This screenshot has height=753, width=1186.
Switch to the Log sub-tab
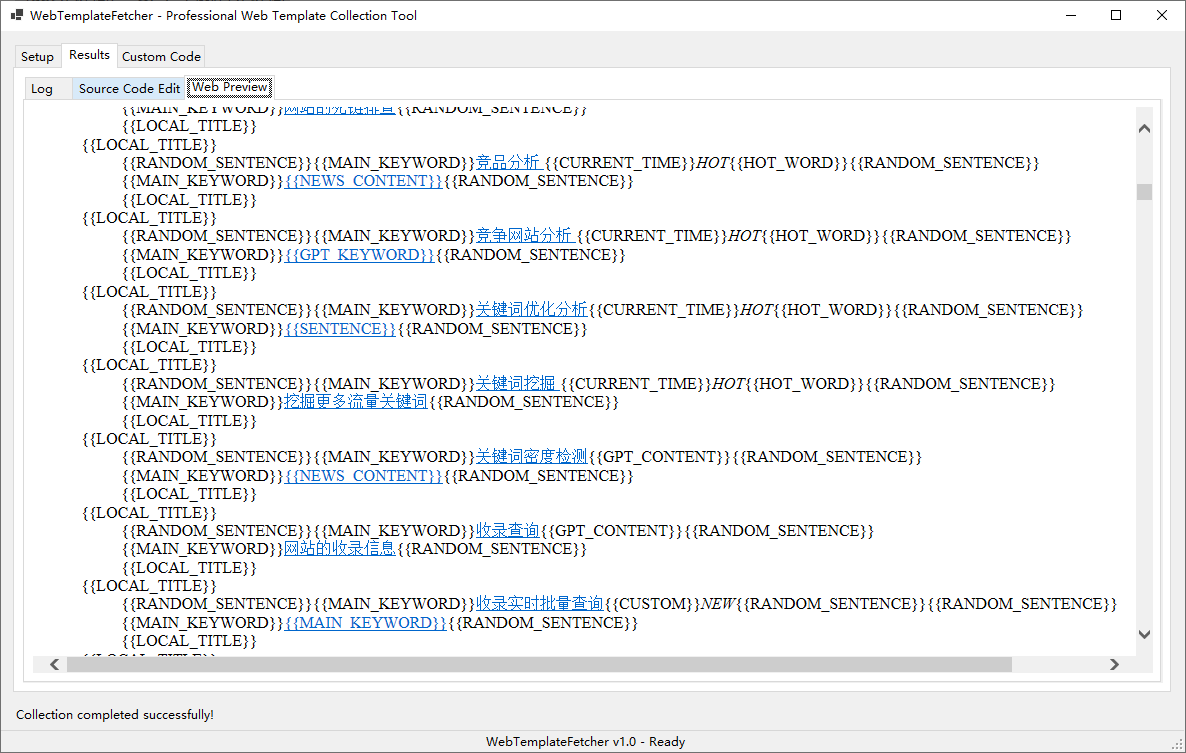click(41, 88)
